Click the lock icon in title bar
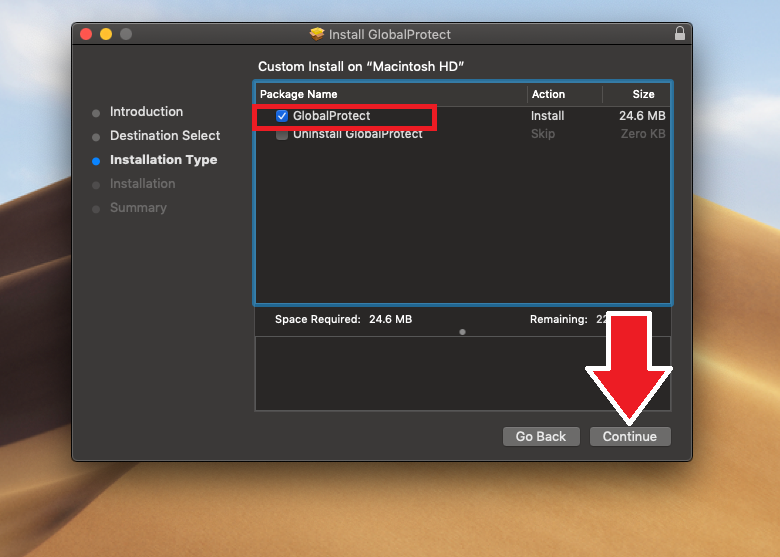Screen dimensions: 780x557 [x=680, y=33]
